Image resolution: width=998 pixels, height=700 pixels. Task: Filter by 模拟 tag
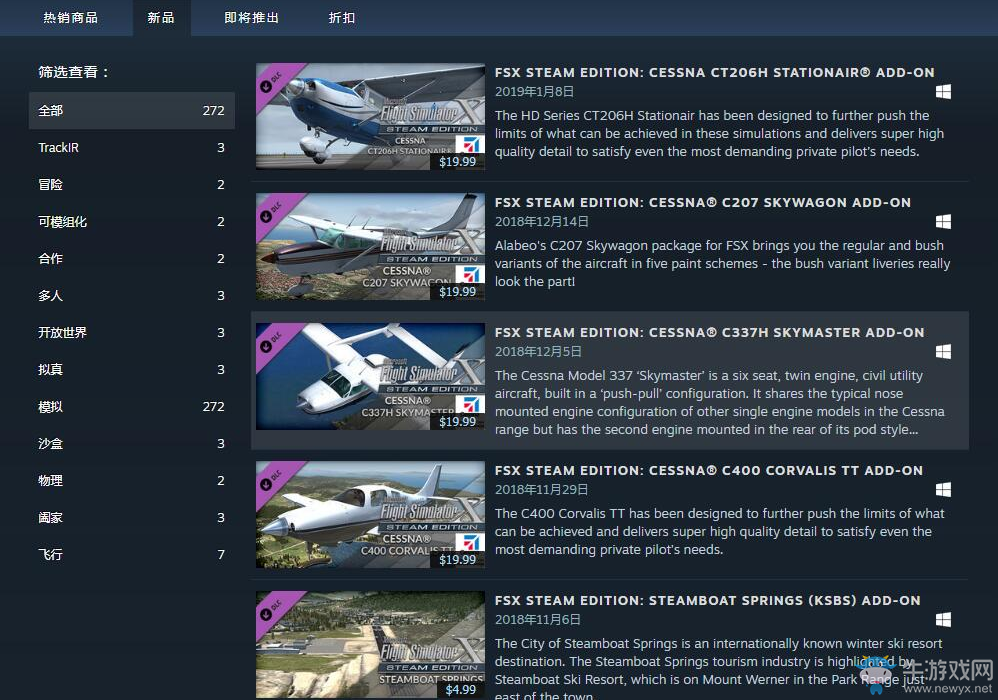pos(132,407)
